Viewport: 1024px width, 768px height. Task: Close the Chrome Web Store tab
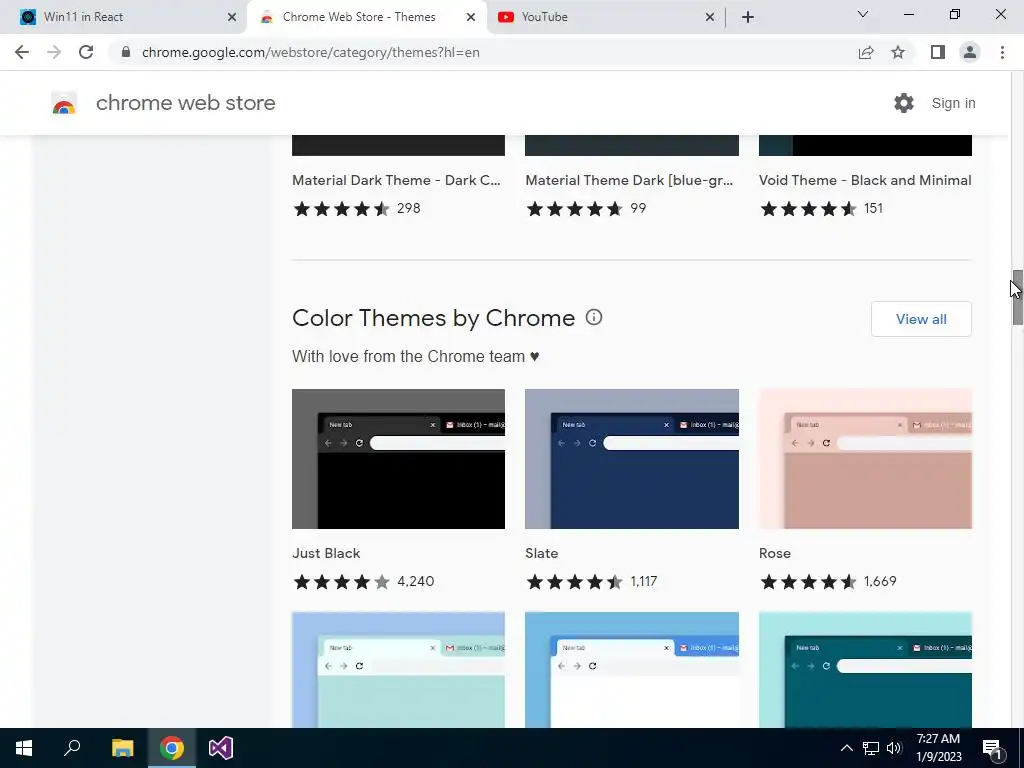[x=471, y=17]
